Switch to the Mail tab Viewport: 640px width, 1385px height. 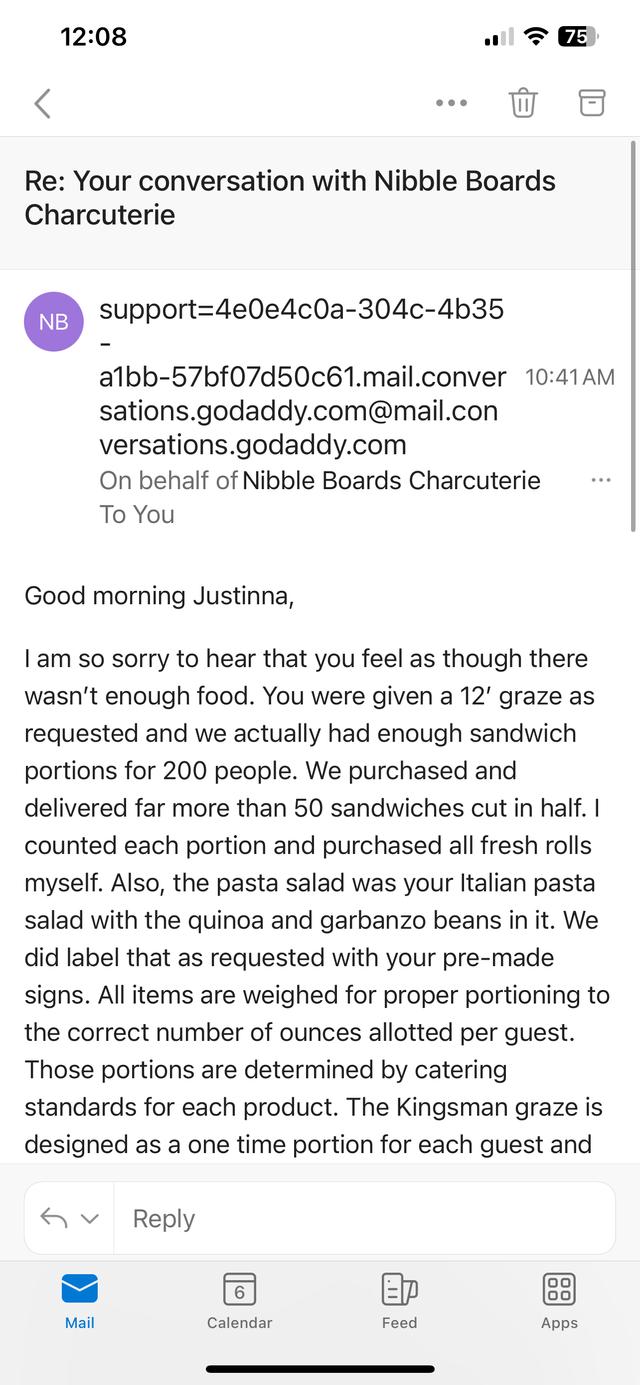coord(80,1300)
